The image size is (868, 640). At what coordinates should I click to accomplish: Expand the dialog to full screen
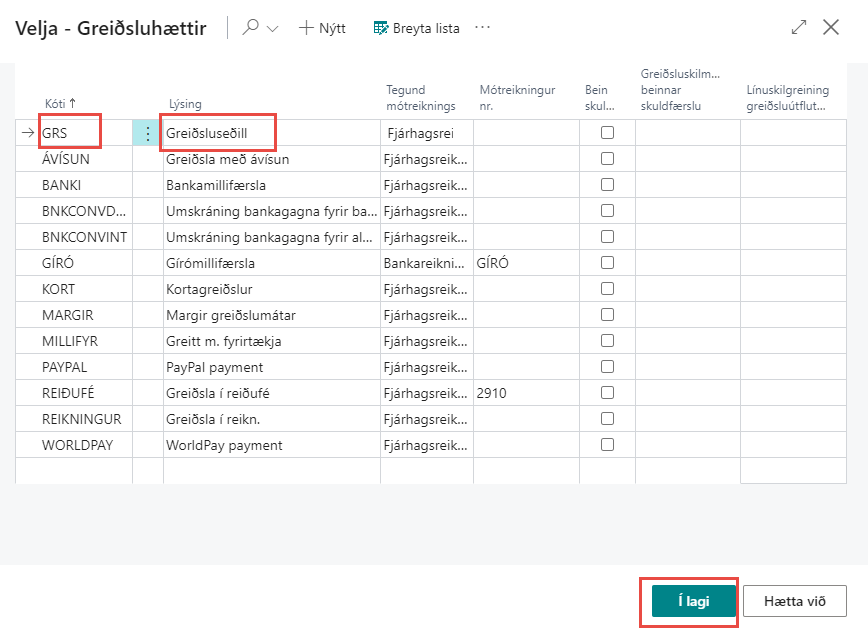point(798,28)
